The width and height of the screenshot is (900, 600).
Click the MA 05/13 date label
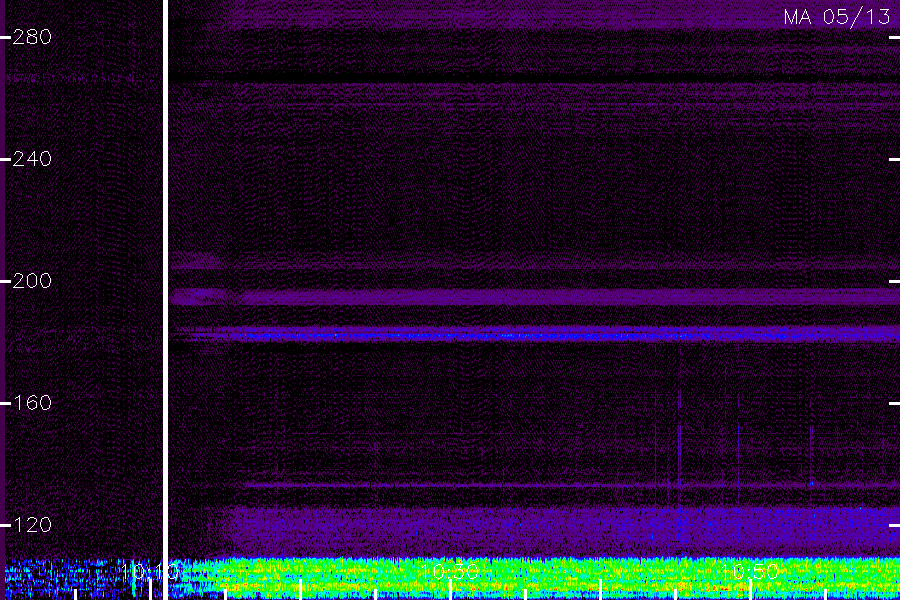(x=837, y=17)
